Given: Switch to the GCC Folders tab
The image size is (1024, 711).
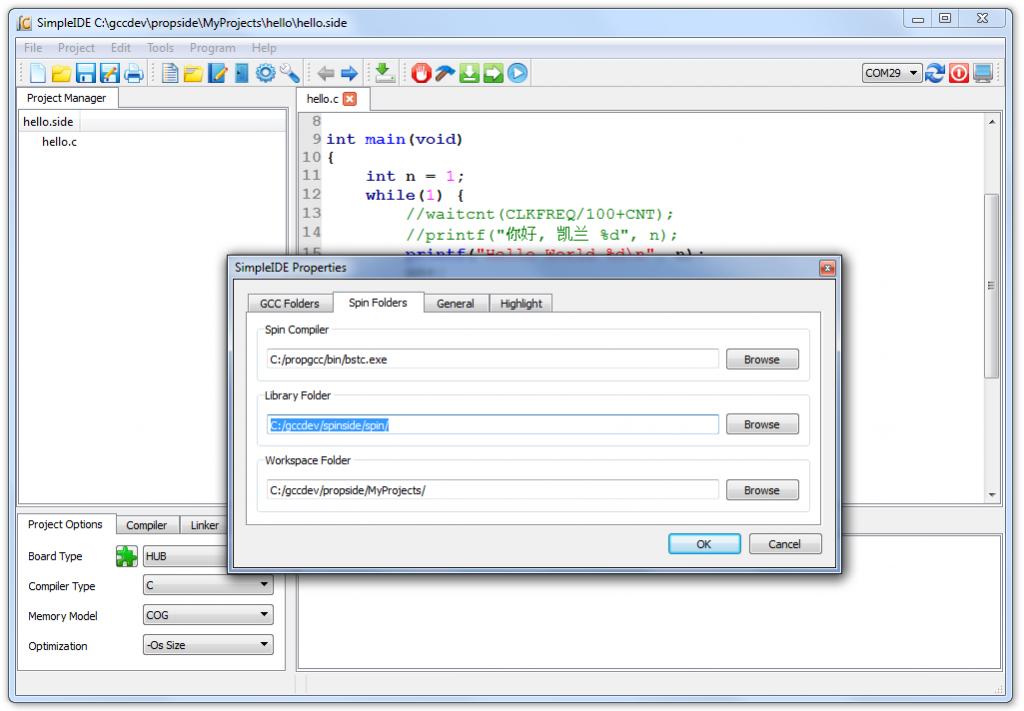Looking at the screenshot, I should [289, 304].
